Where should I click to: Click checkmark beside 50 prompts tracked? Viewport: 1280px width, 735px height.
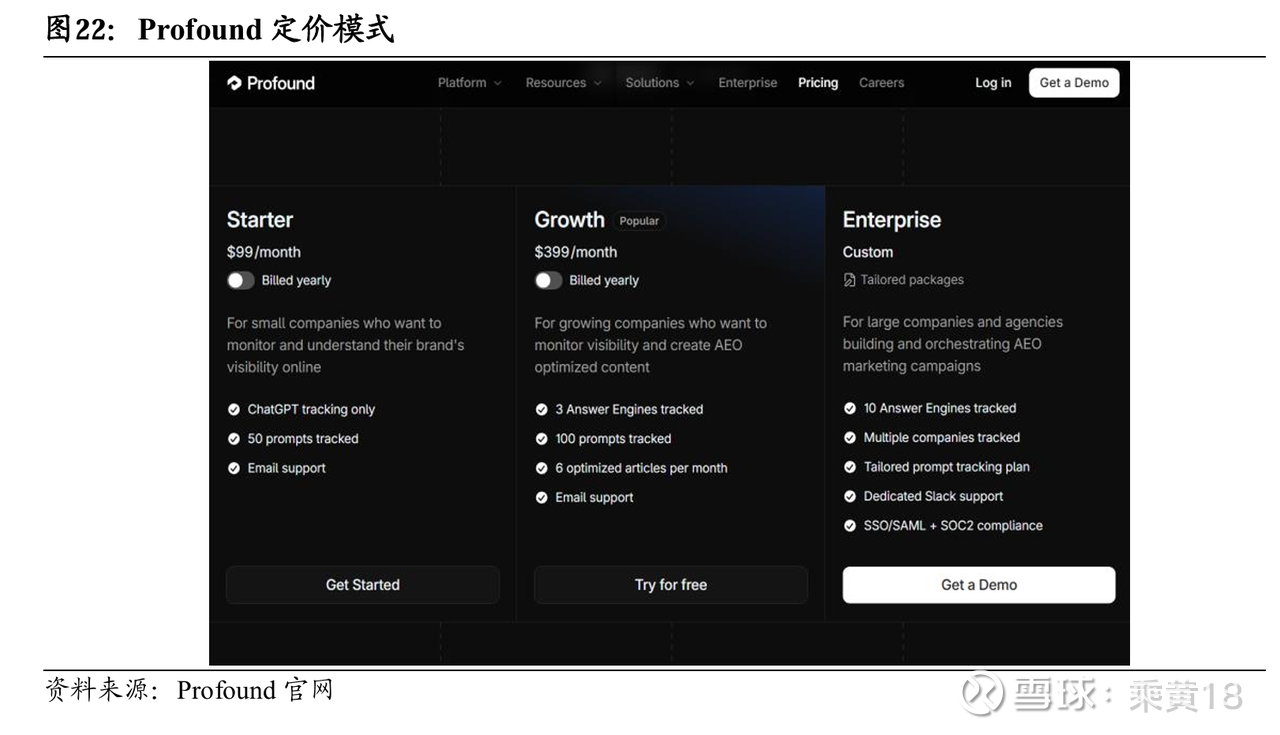point(234,438)
